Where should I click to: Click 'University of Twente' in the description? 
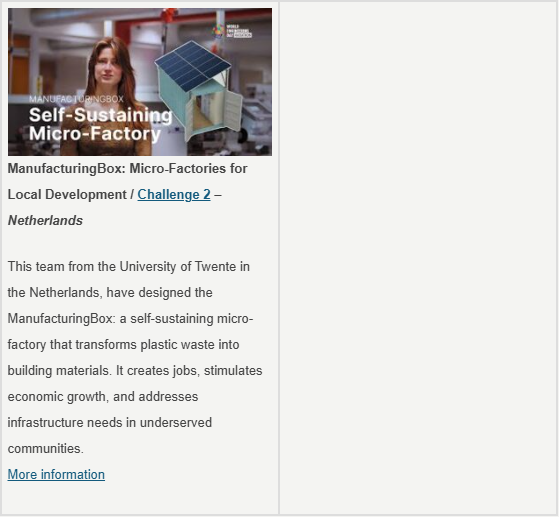(178, 267)
